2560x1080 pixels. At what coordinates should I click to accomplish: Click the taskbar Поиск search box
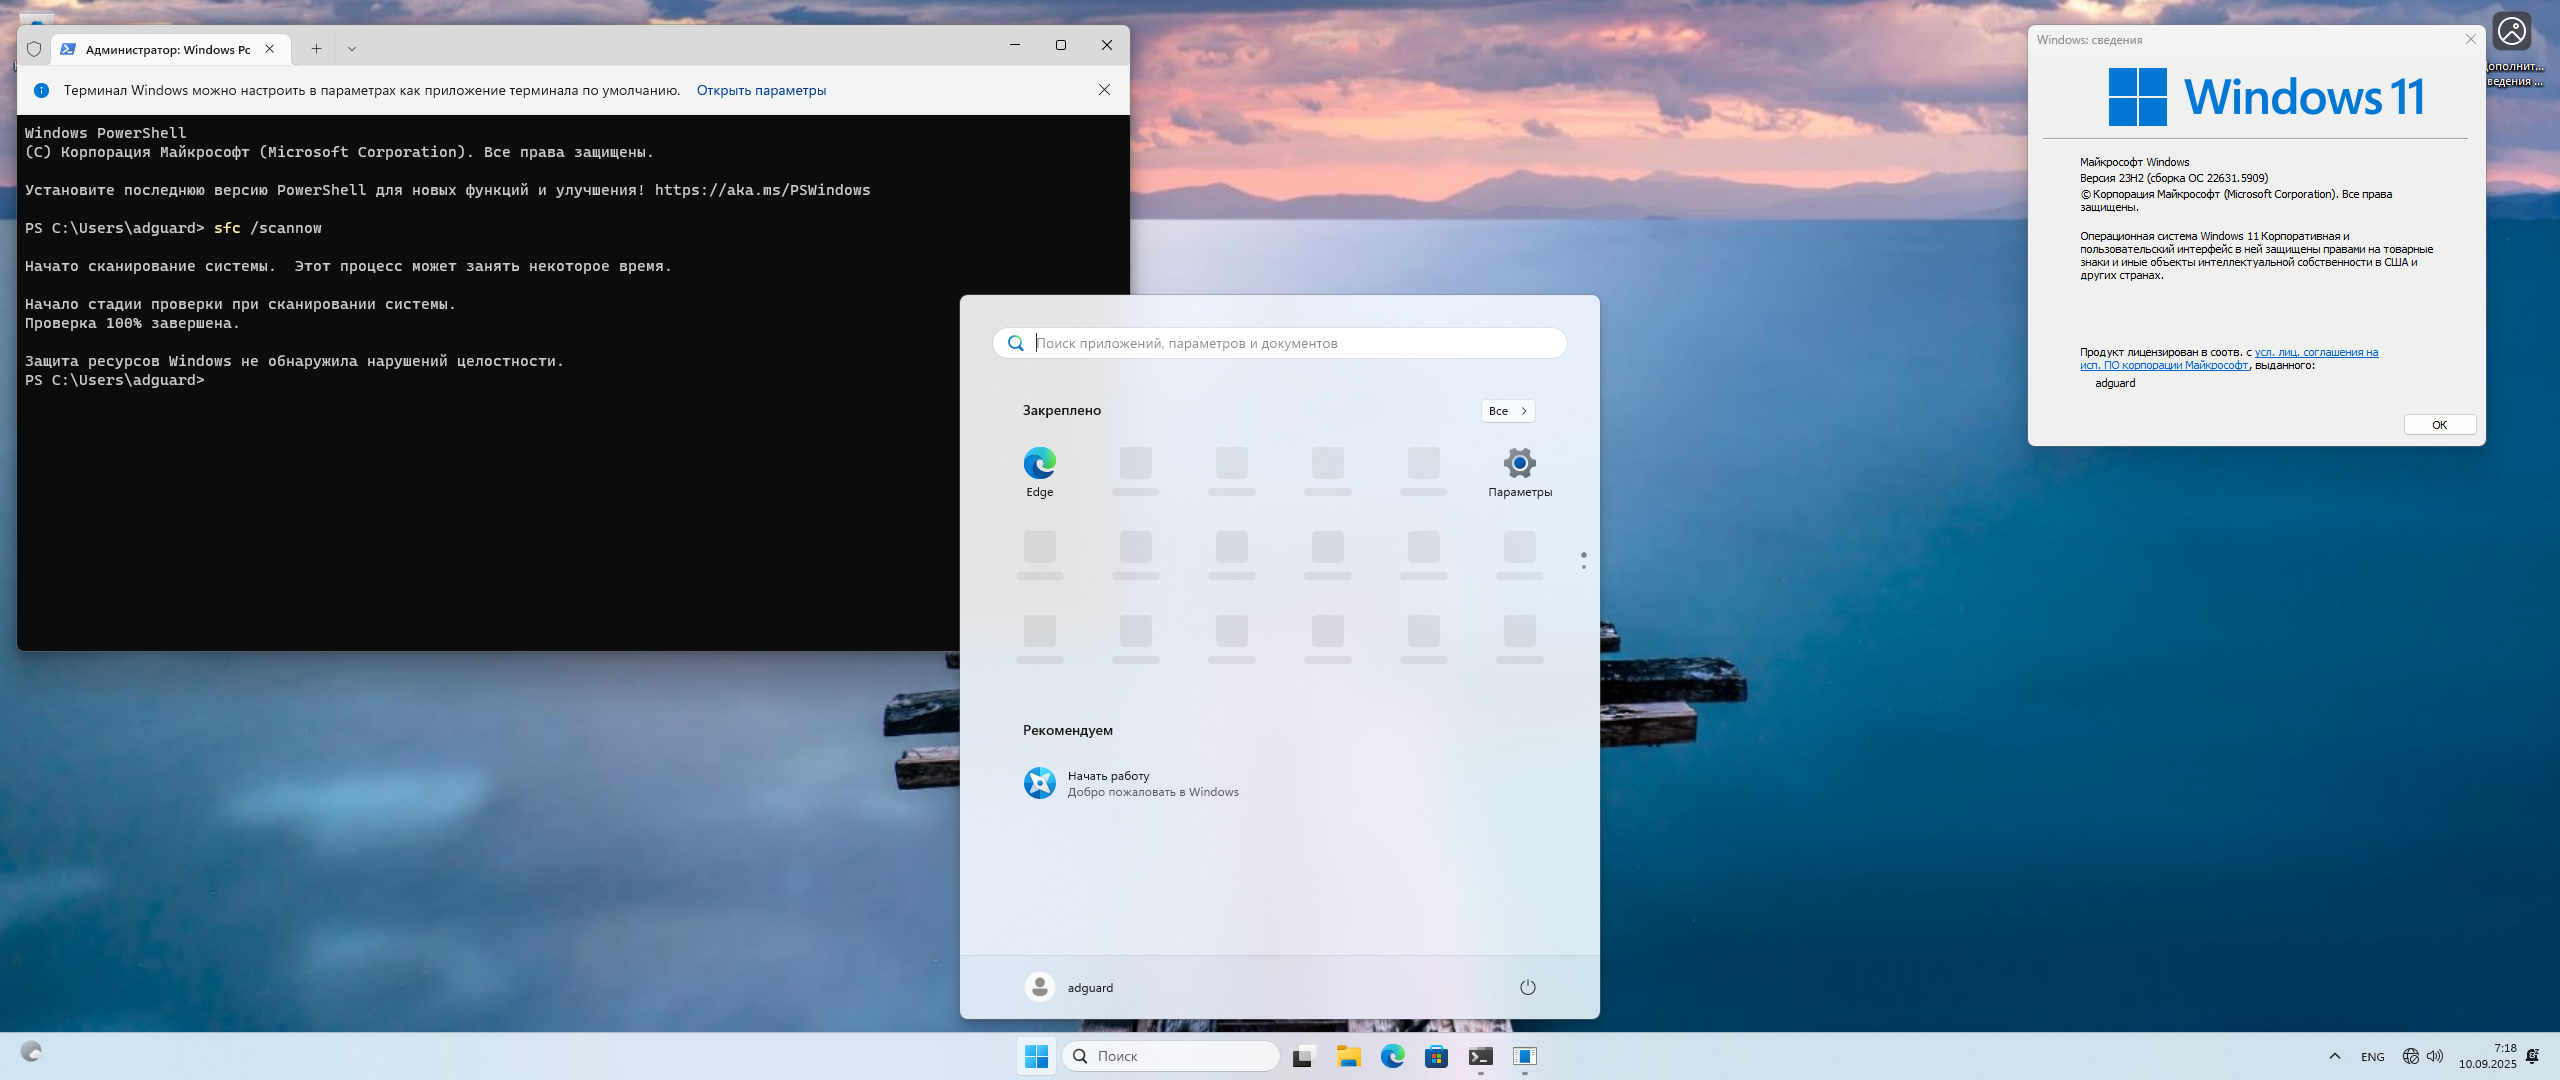click(1170, 1056)
